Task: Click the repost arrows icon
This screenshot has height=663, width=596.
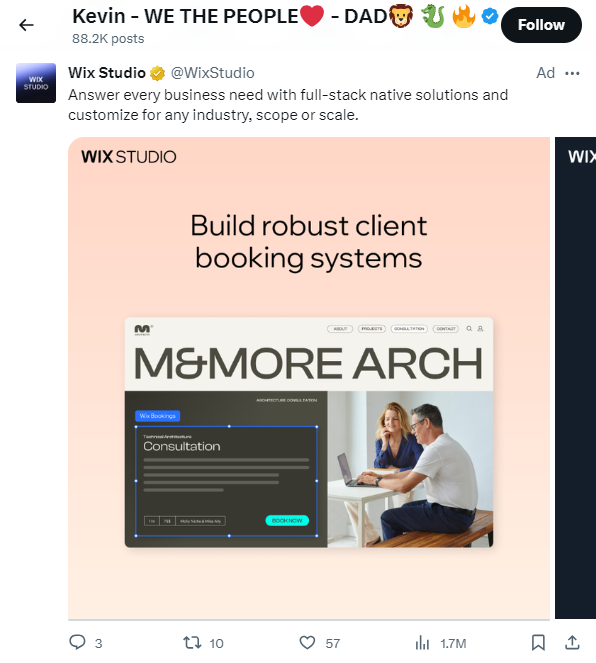Action: [x=192, y=643]
